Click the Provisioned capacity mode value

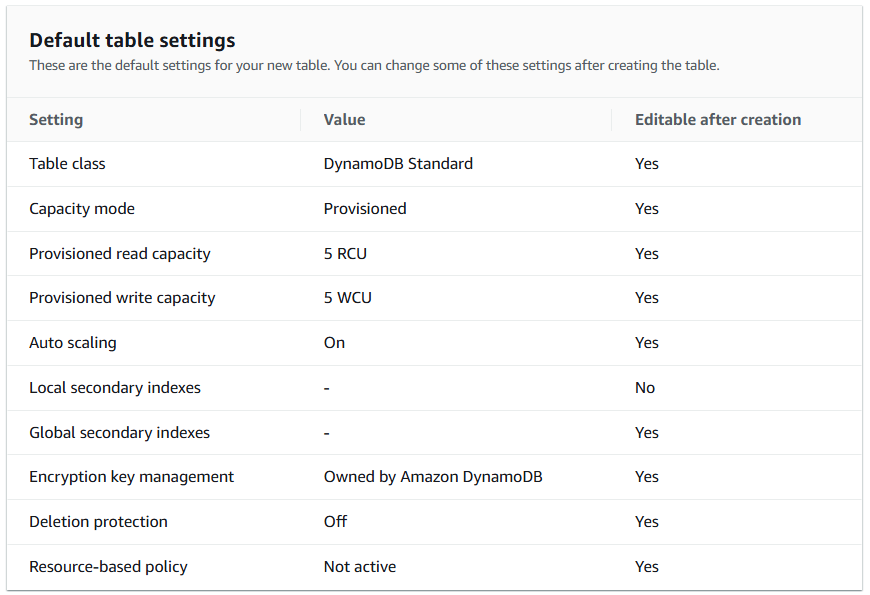coord(365,209)
